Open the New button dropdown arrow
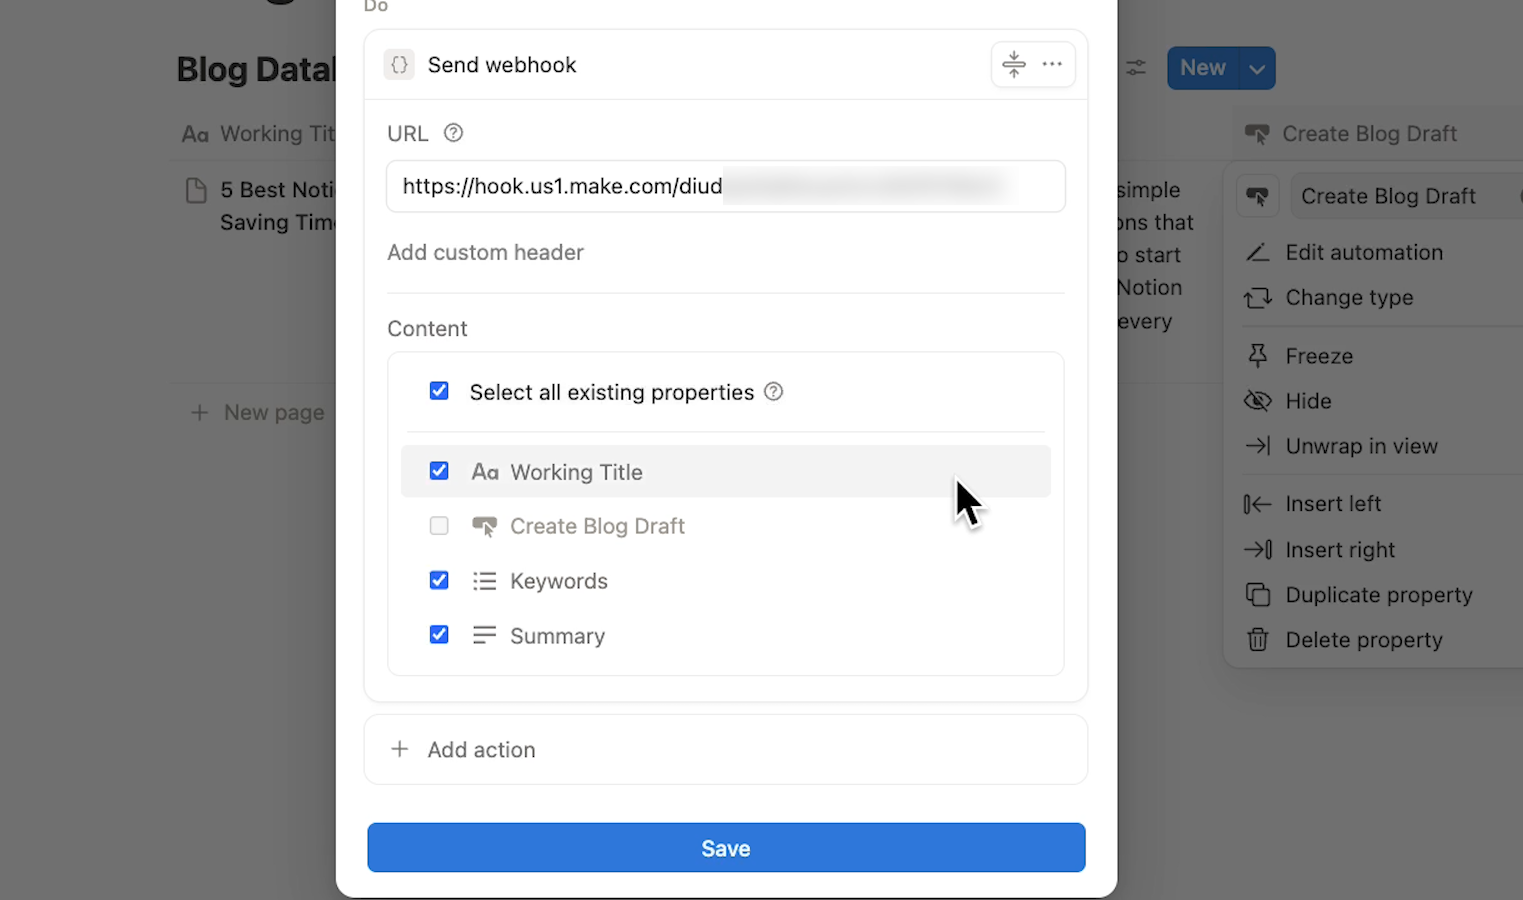Screen dimensions: 1523x900 [x=1258, y=67]
